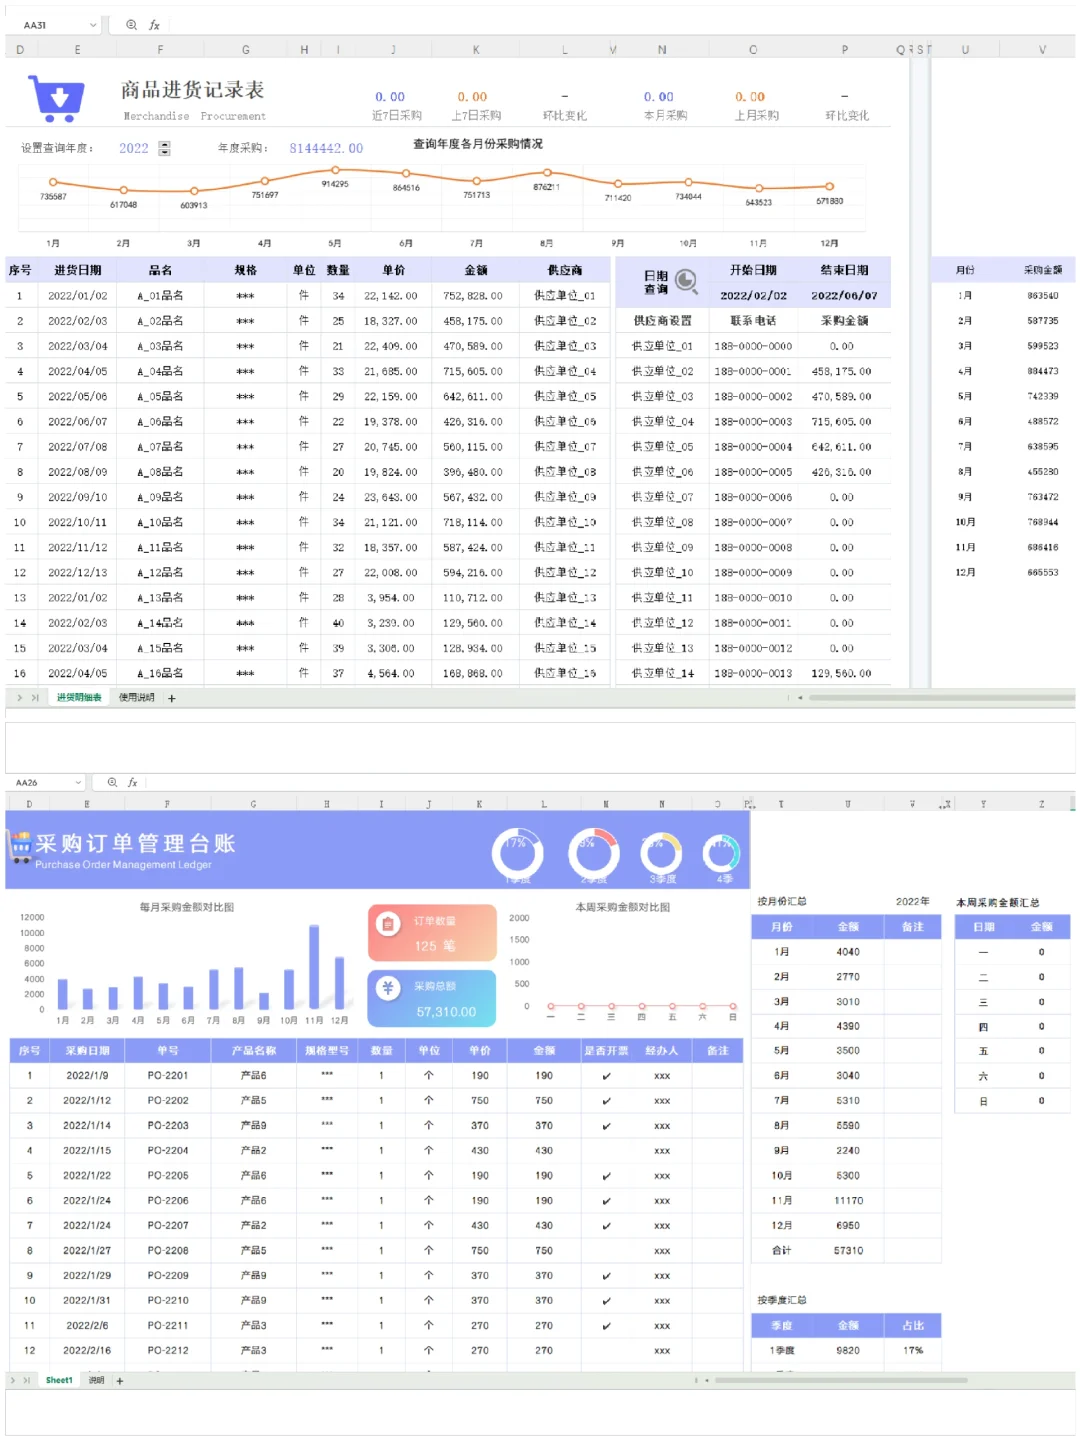
Task: Toggle the 是否开票 checkmark for PO-2201
Action: 604,1075
